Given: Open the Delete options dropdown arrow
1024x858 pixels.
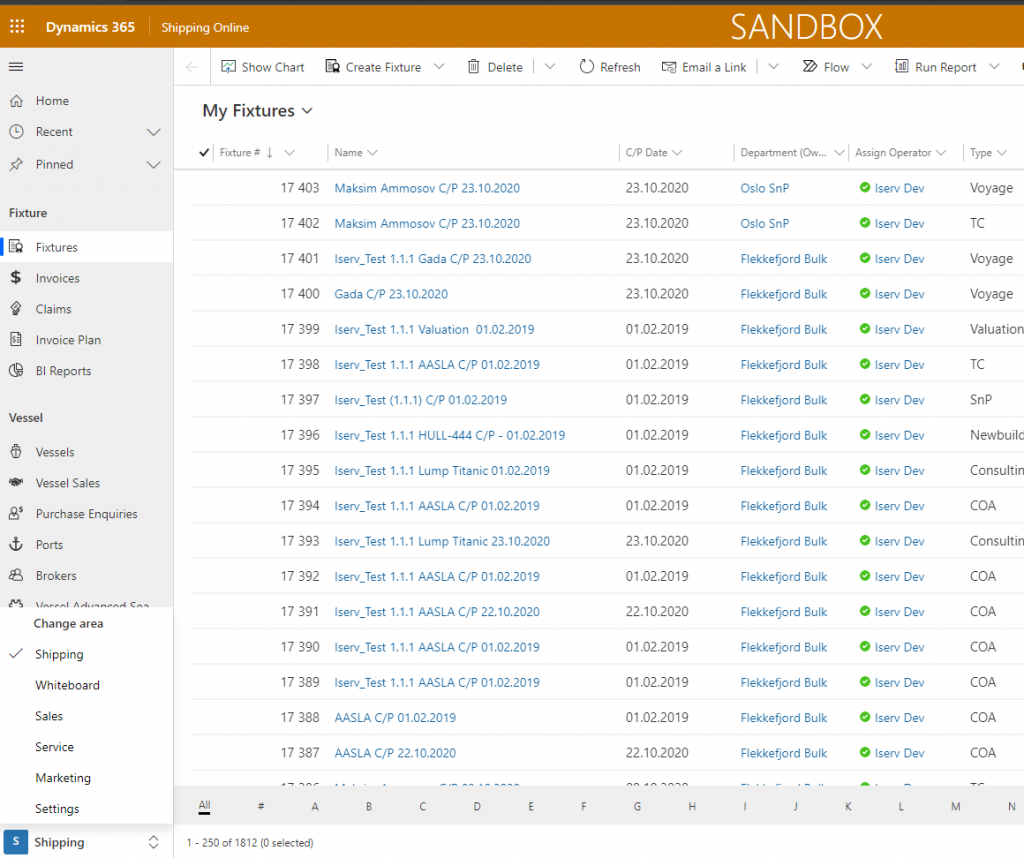Looking at the screenshot, I should pyautogui.click(x=550, y=67).
